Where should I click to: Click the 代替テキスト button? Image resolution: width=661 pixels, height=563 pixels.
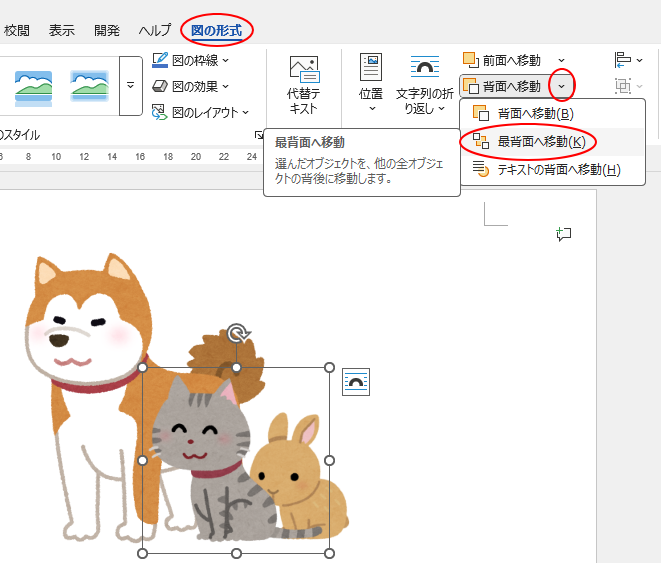click(x=304, y=86)
